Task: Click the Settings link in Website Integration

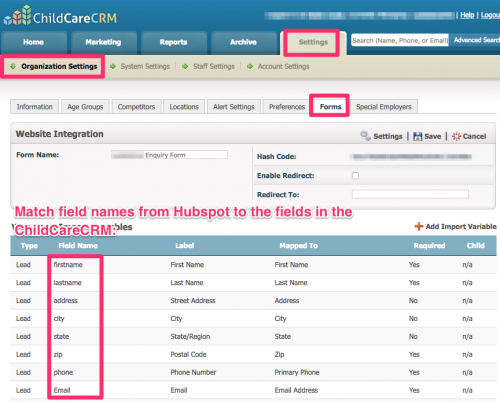Action: click(x=388, y=136)
